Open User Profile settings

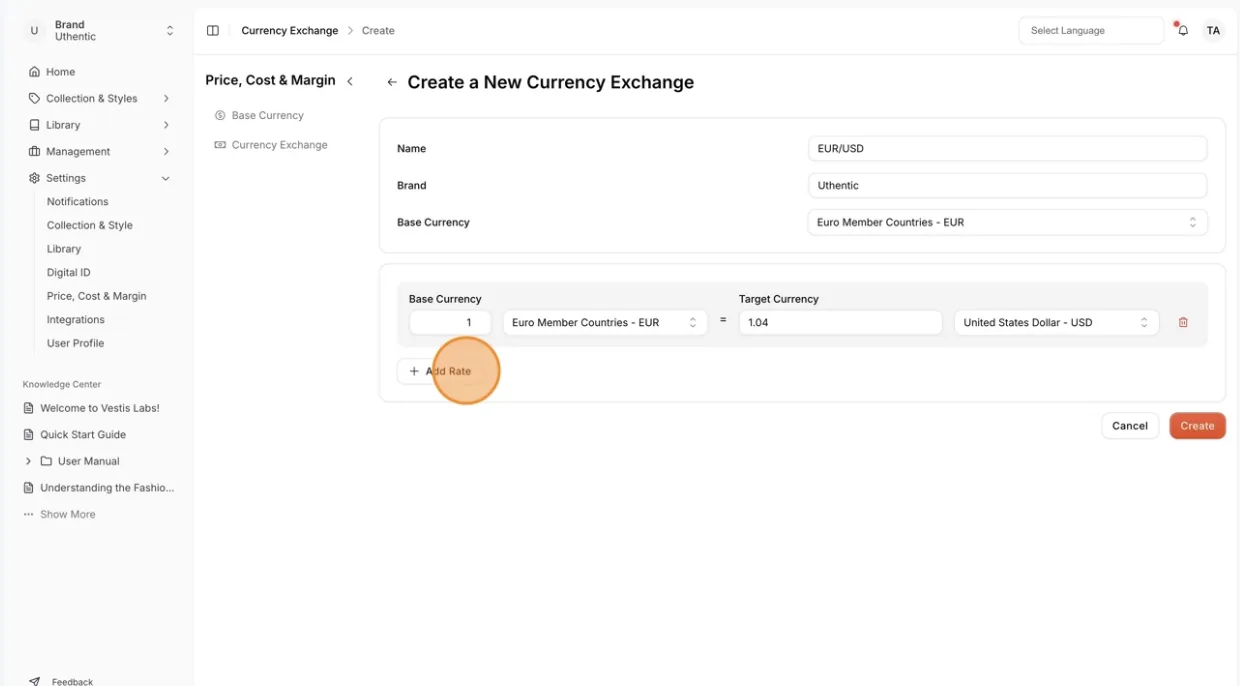point(76,343)
